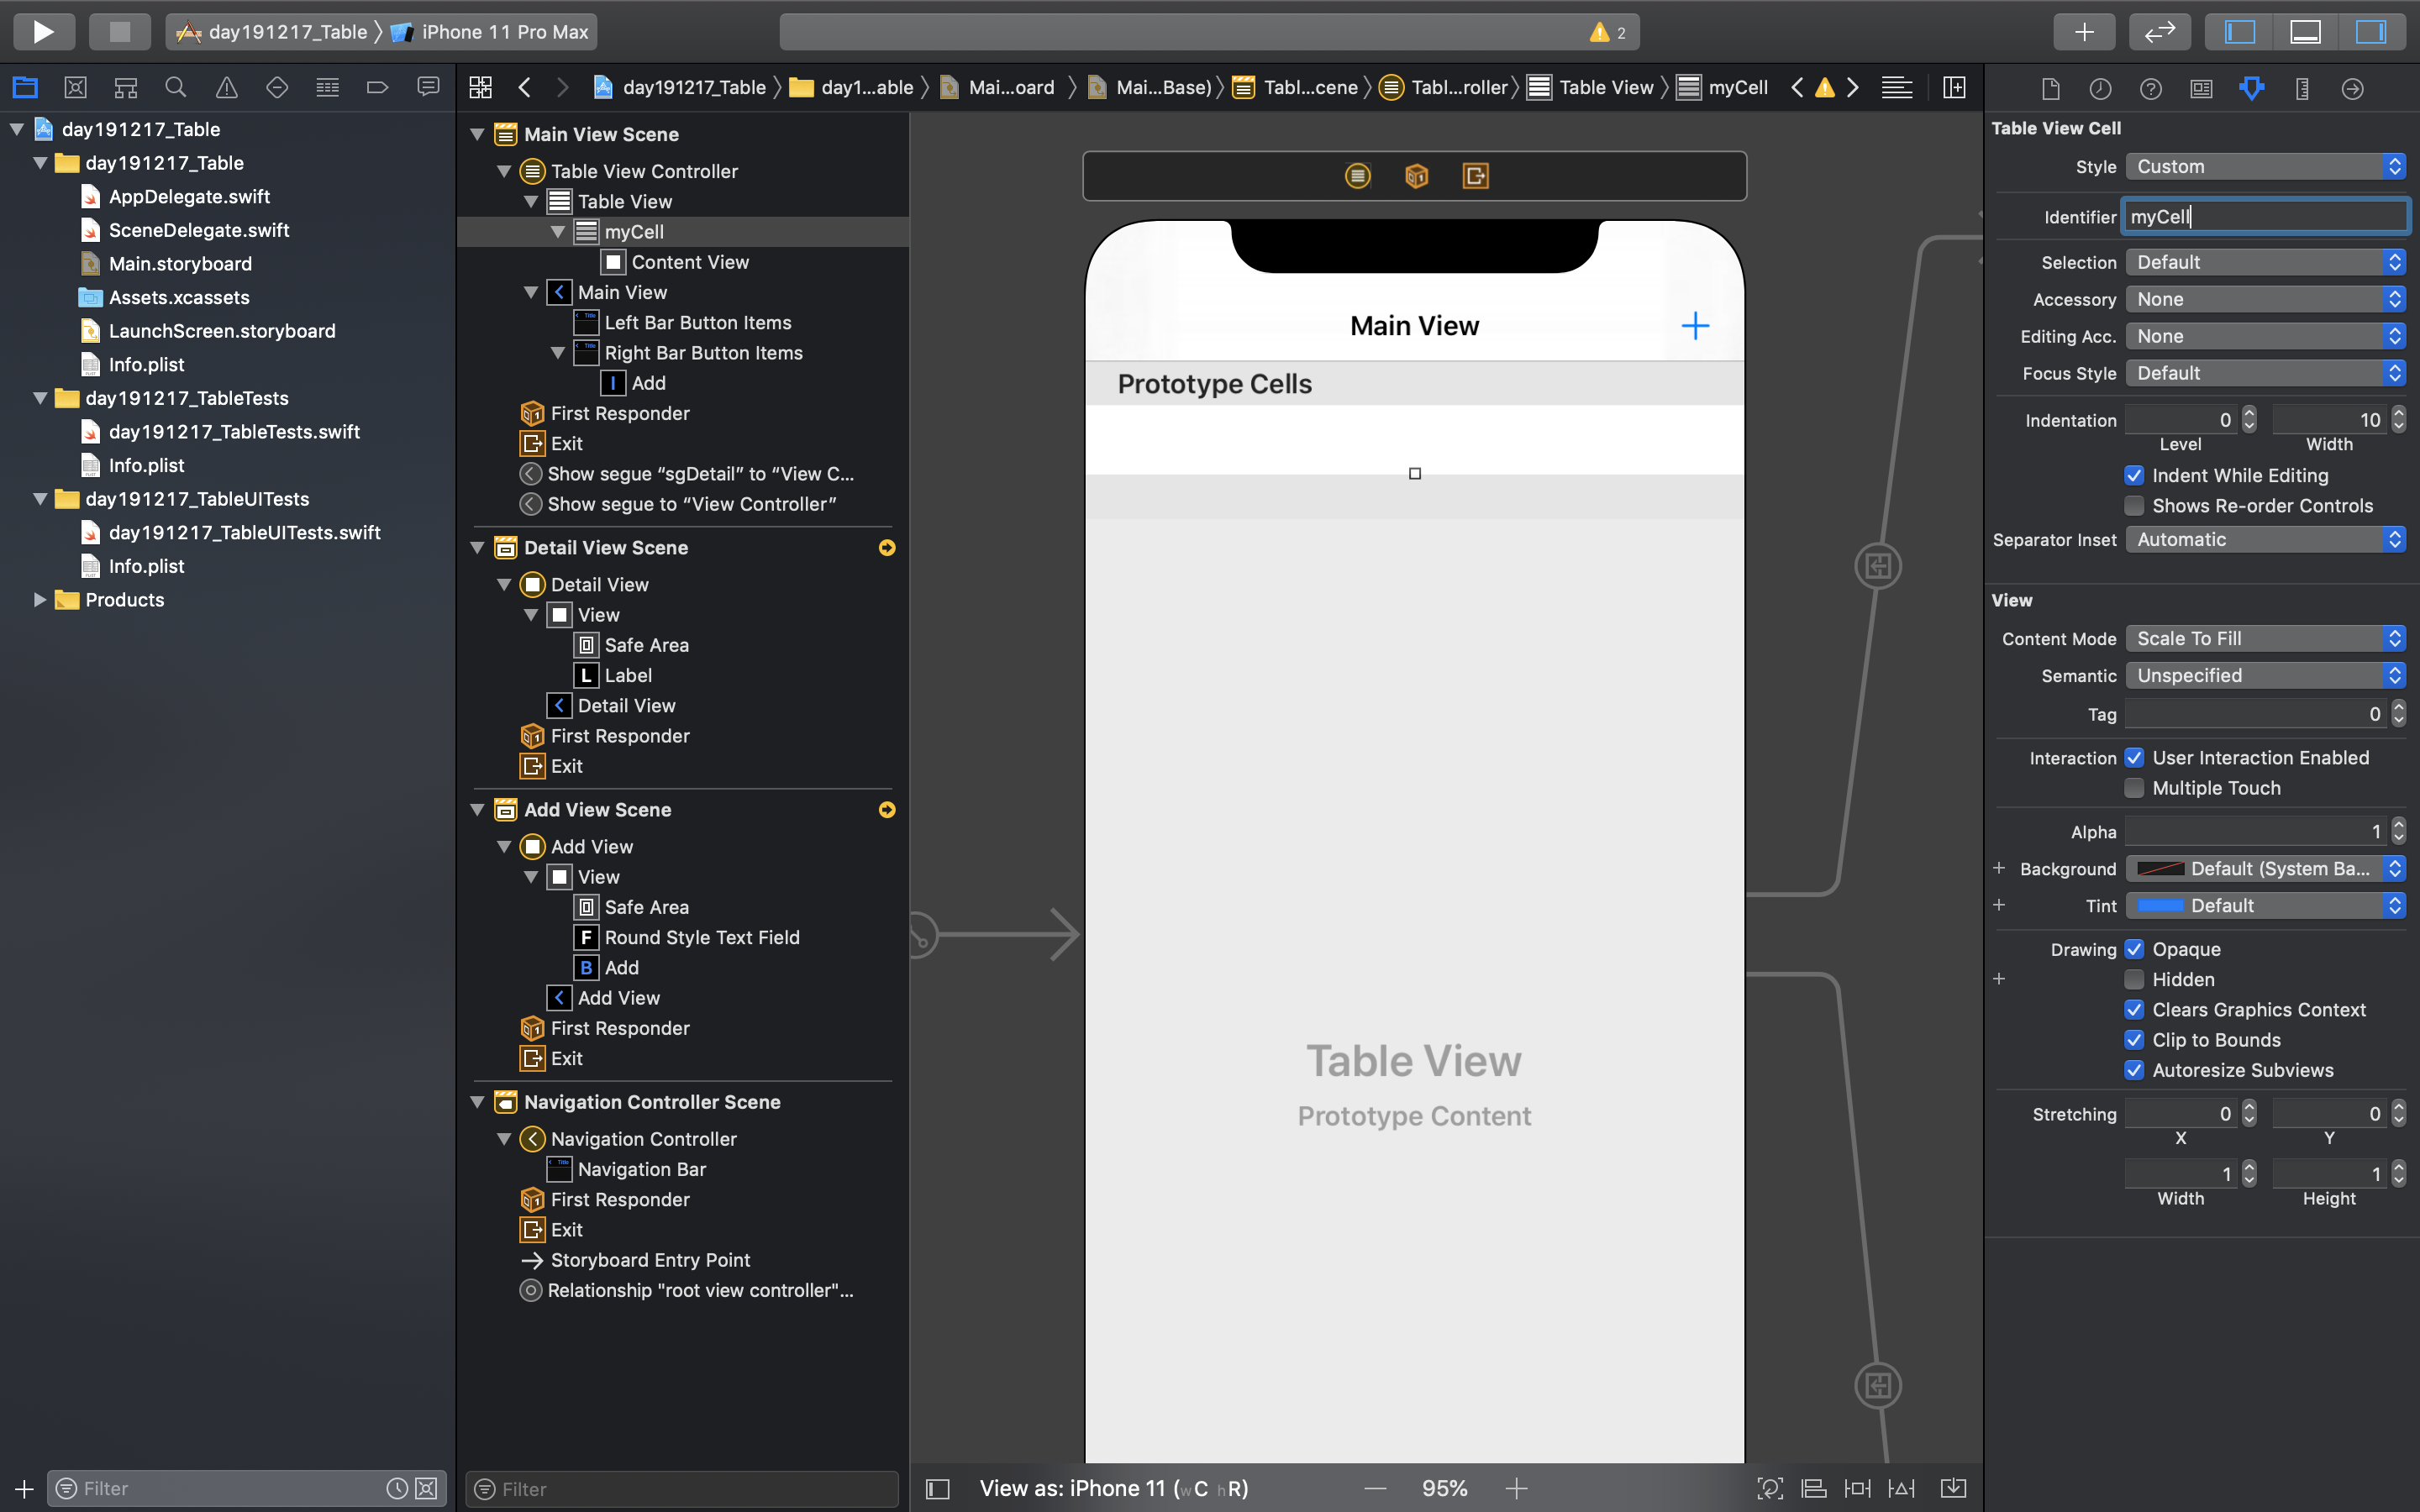This screenshot has width=2420, height=1512.
Task: Click the Tint color swatch
Action: (2160, 906)
